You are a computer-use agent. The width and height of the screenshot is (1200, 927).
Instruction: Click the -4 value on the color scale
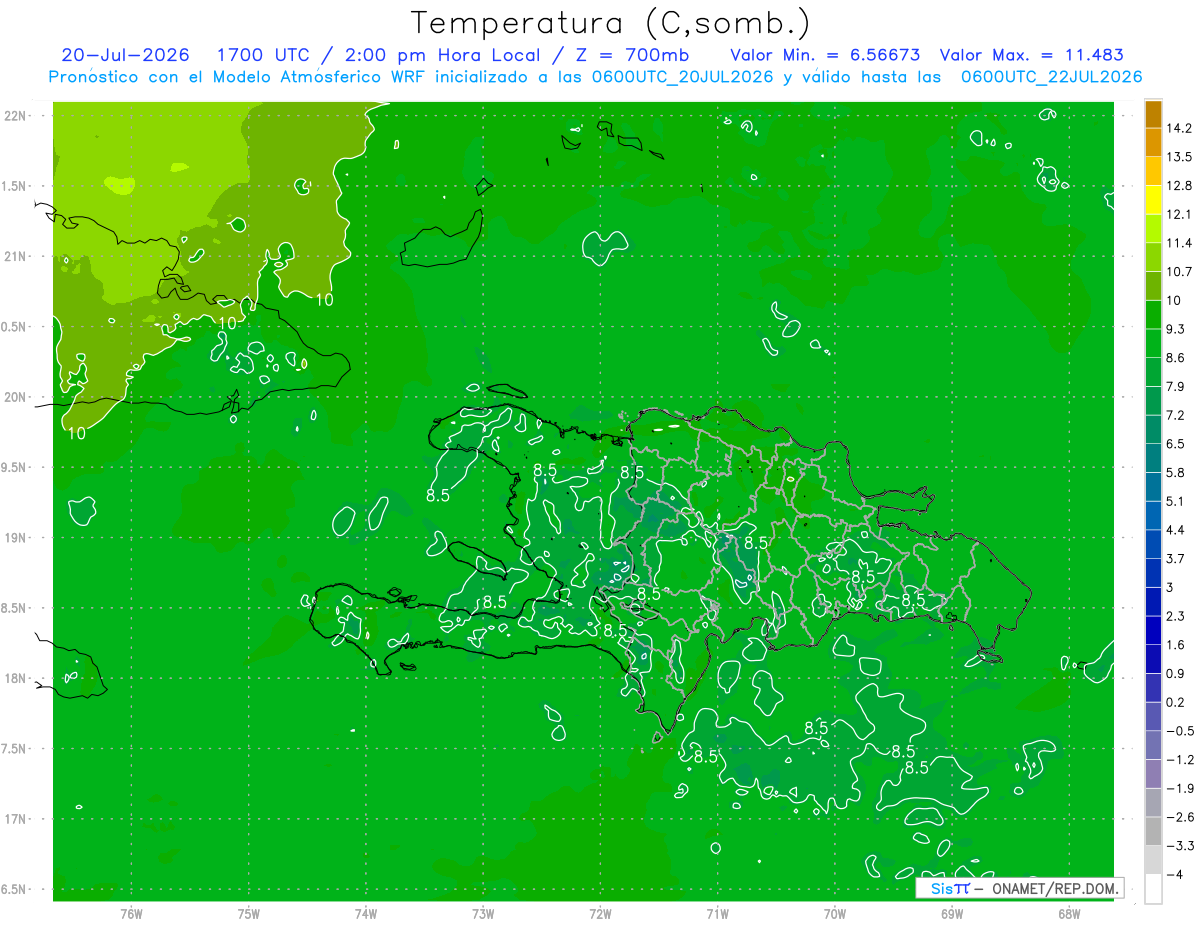(x=1174, y=874)
